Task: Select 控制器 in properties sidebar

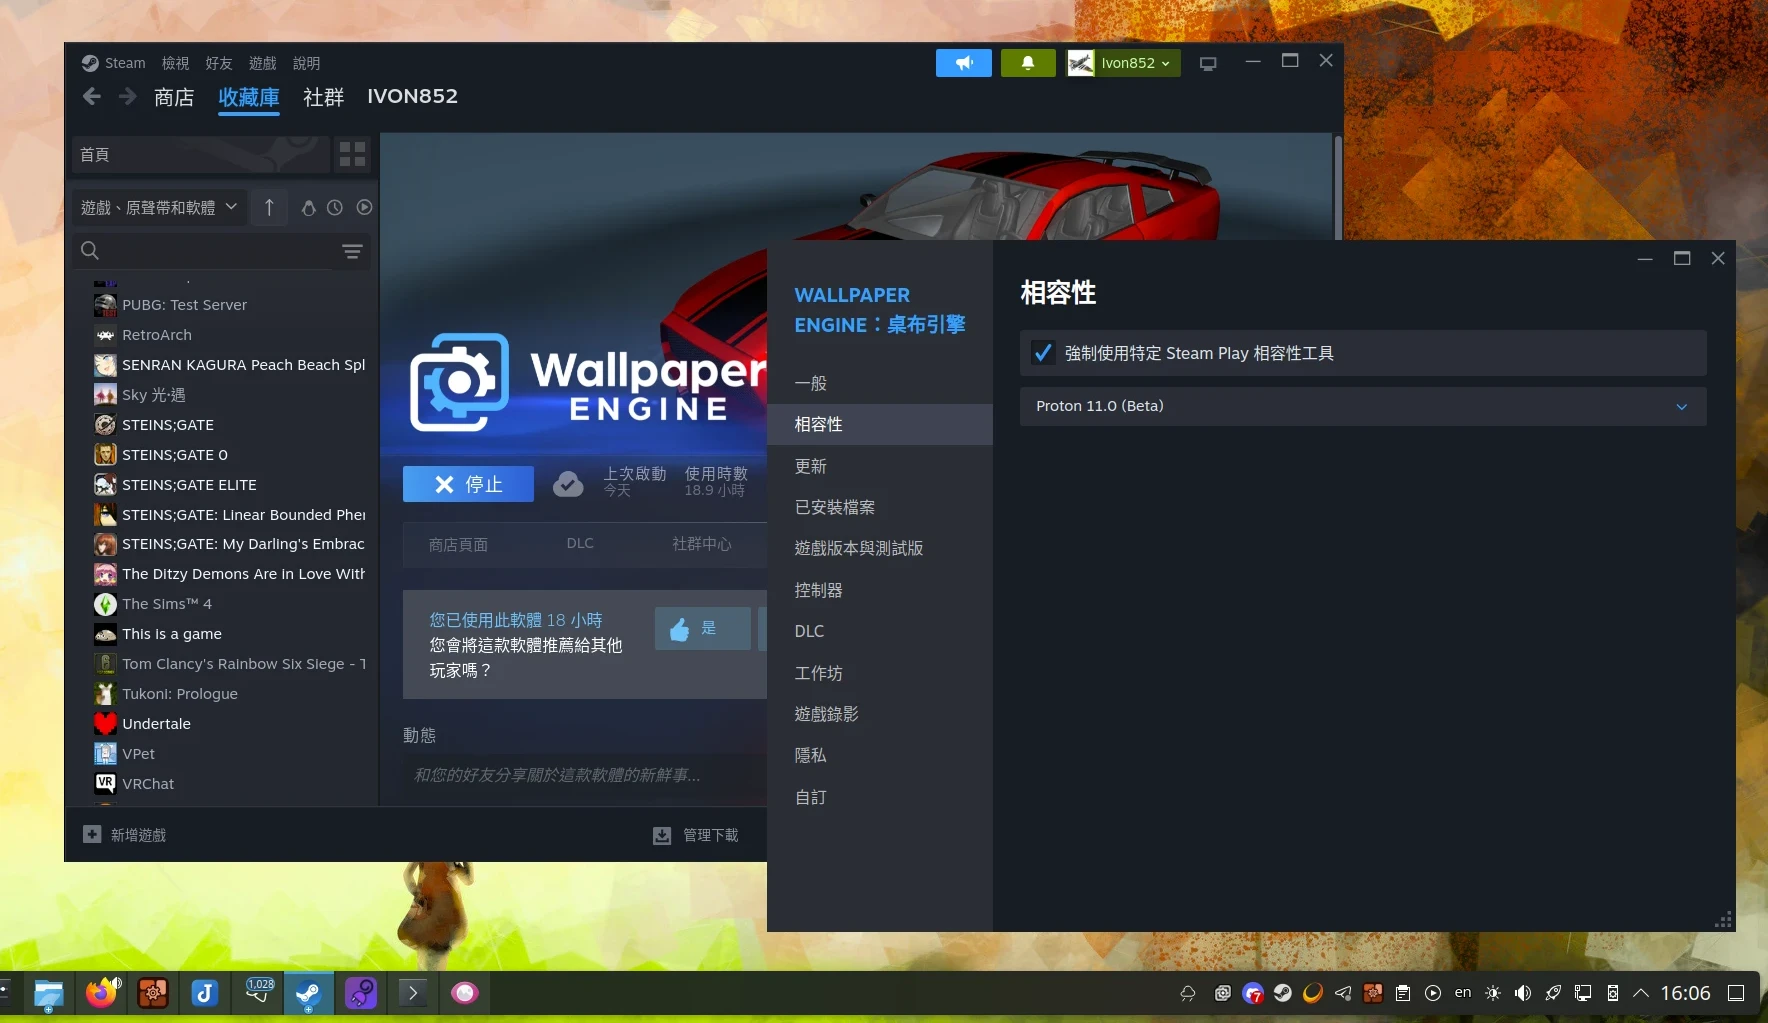Action: [880, 590]
